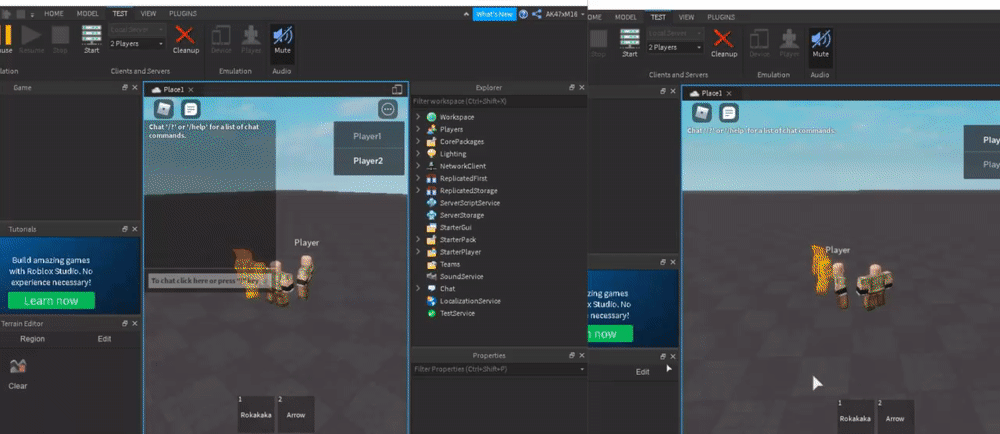The image size is (1000, 434).
Task: Open the VIEW ribbon tab in left window
Action: tap(148, 13)
